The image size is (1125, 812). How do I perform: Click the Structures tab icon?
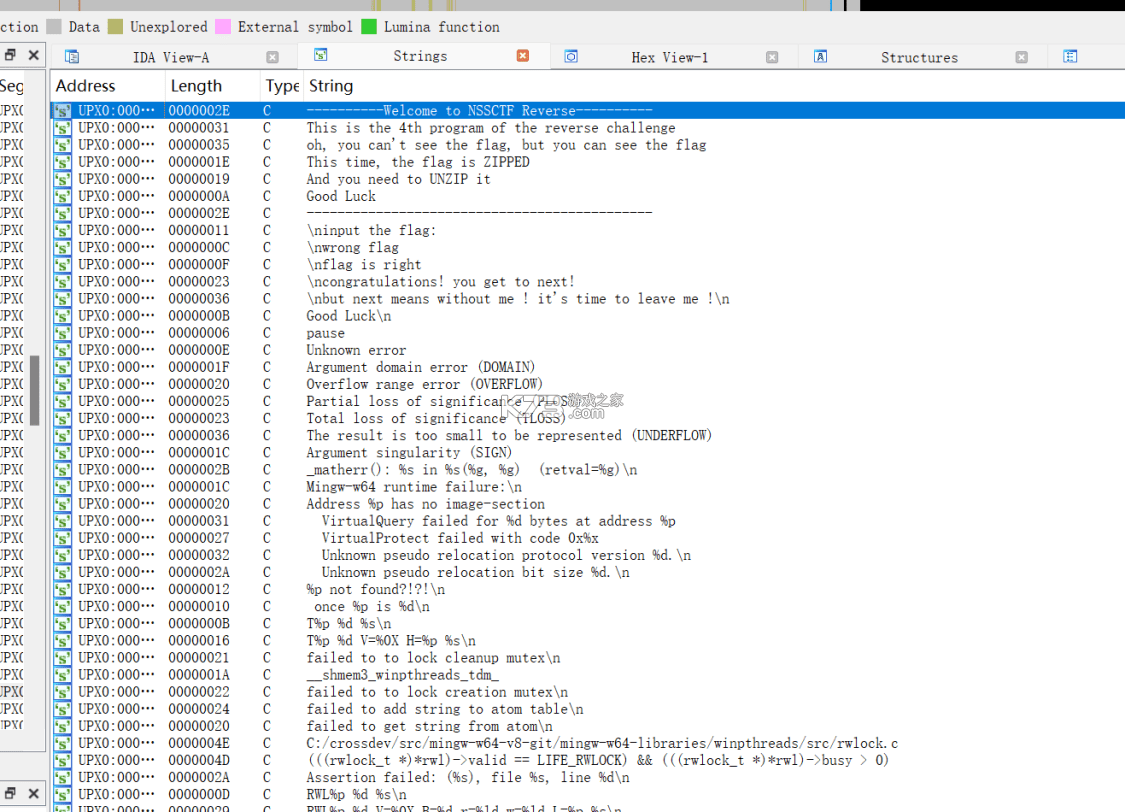point(821,57)
